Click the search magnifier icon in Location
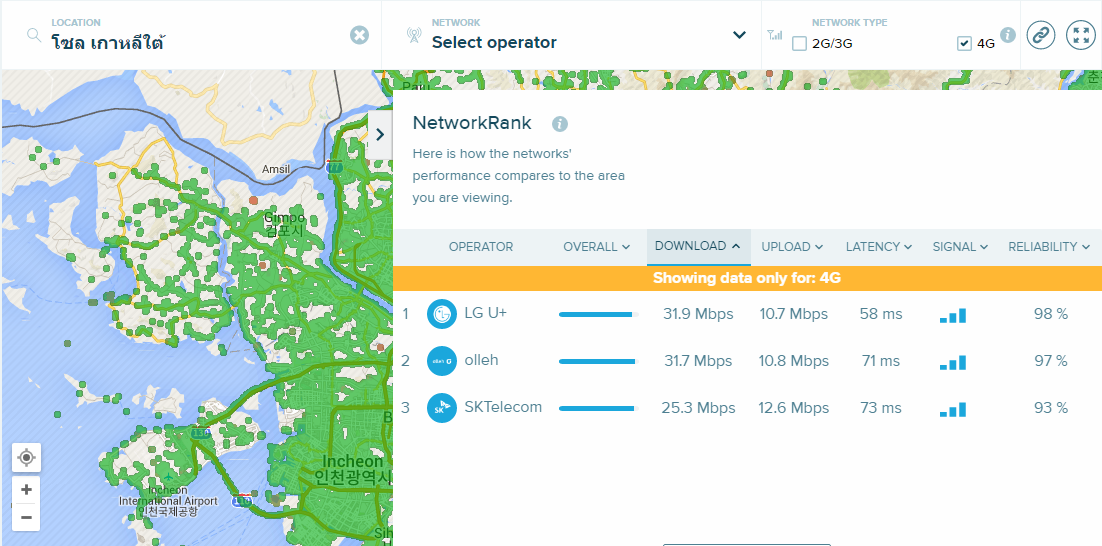The image size is (1102, 546). click(34, 35)
